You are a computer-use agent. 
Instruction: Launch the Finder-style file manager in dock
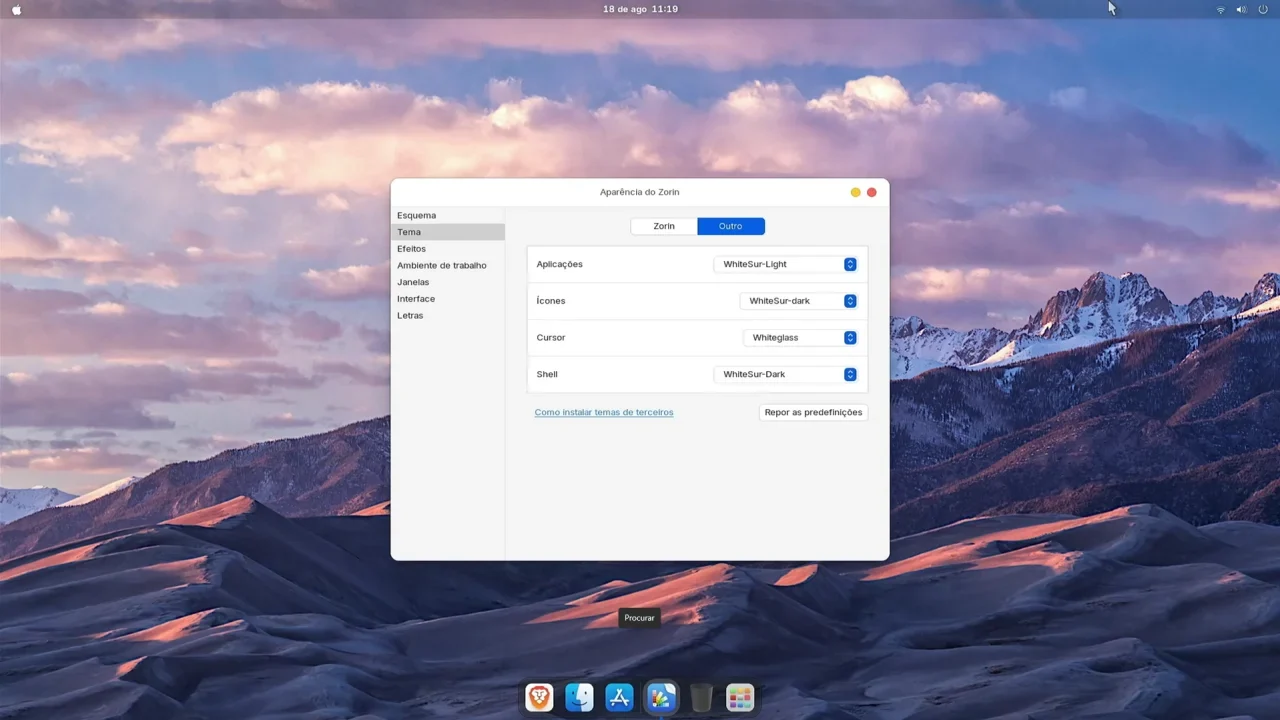(x=579, y=697)
